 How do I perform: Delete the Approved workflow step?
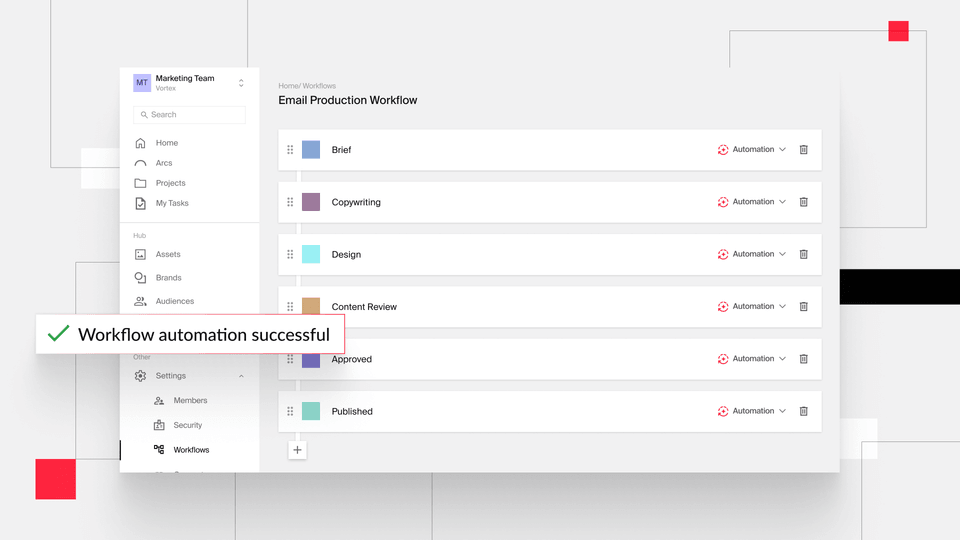(803, 359)
